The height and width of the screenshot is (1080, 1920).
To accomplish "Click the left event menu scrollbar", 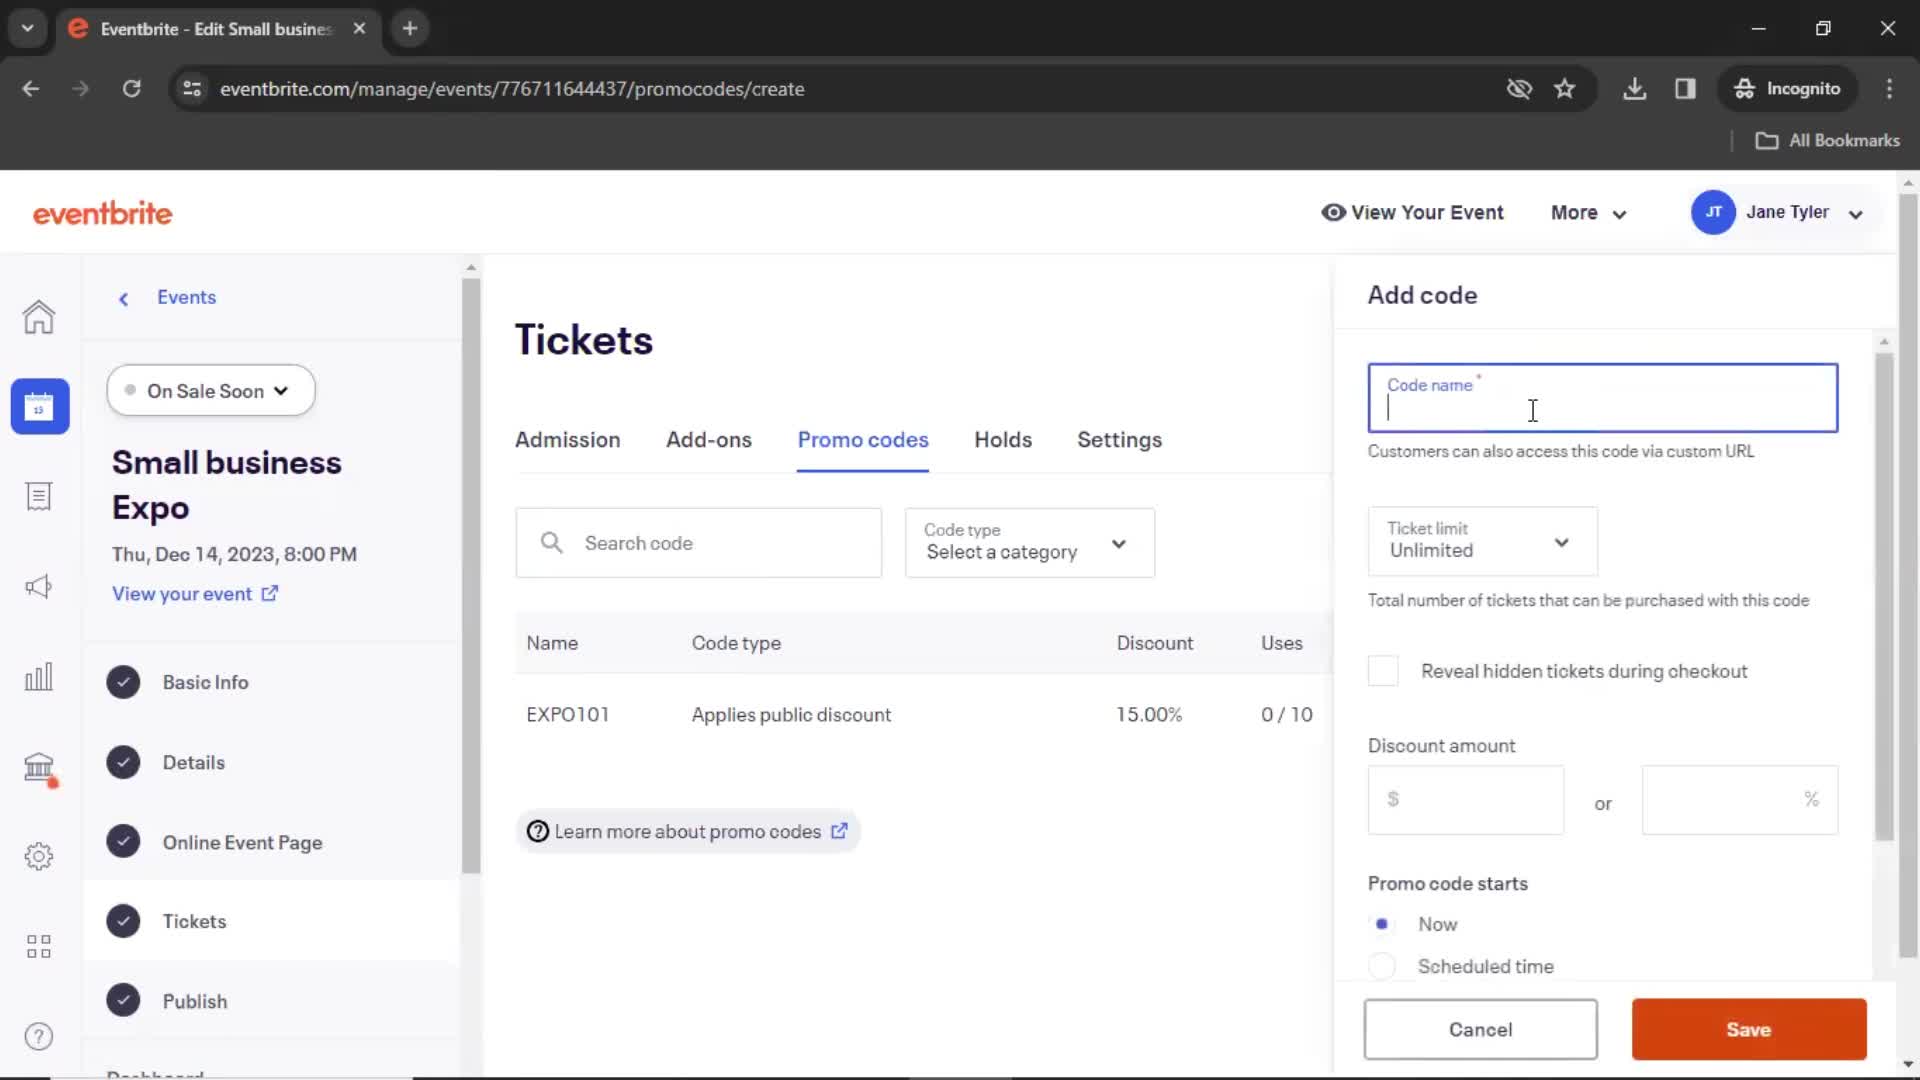I will pos(471,576).
